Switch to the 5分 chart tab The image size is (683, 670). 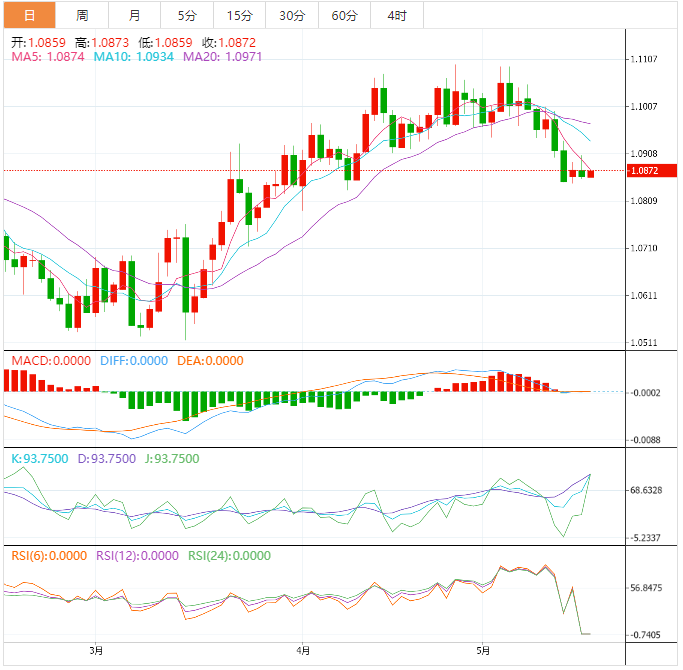[x=187, y=15]
